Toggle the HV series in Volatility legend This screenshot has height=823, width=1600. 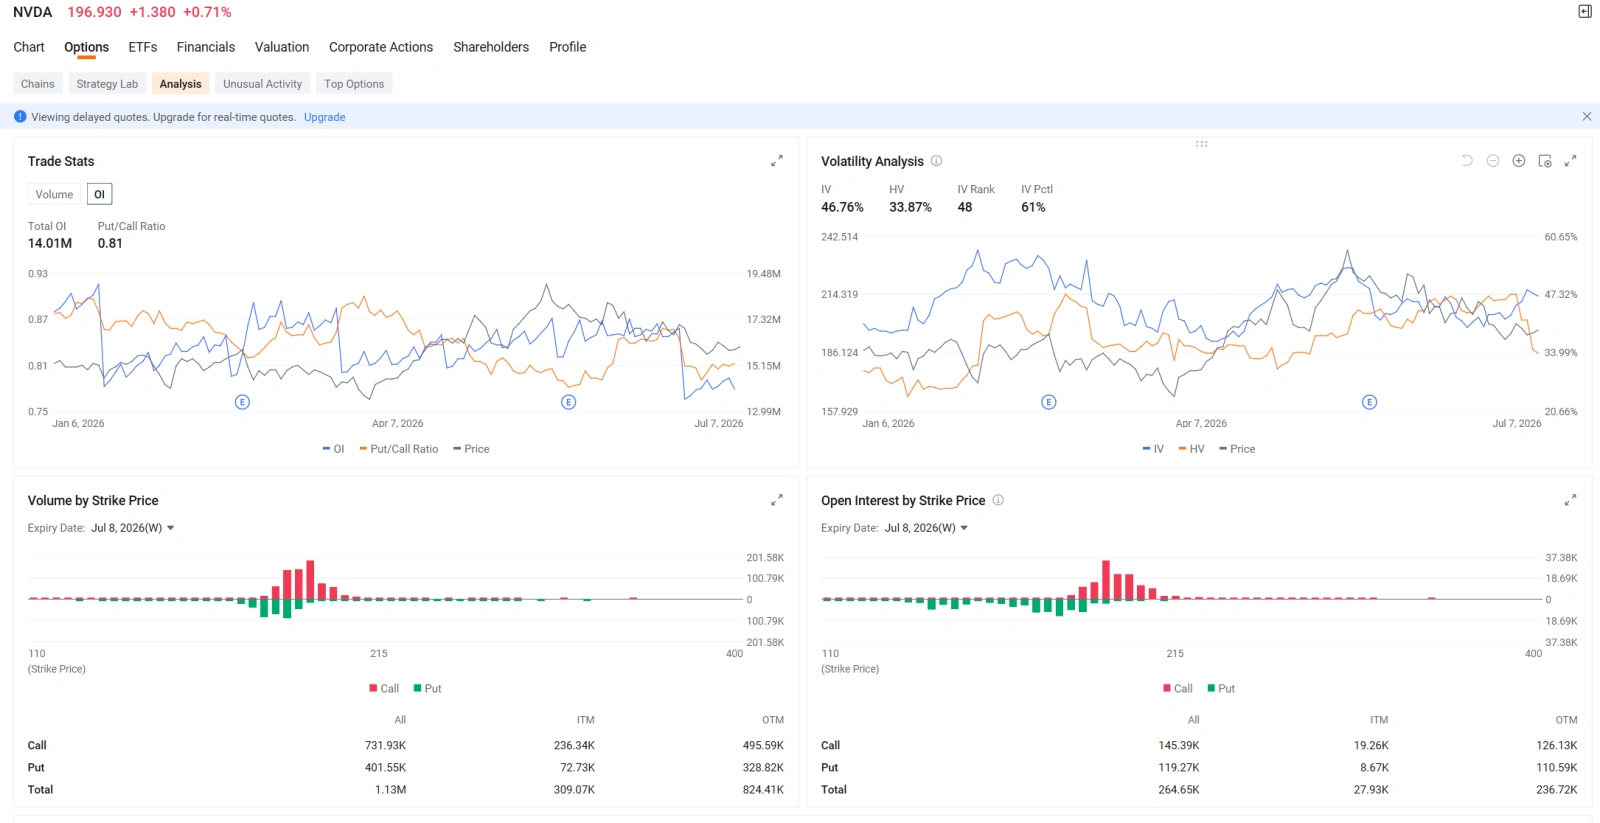pos(1191,449)
